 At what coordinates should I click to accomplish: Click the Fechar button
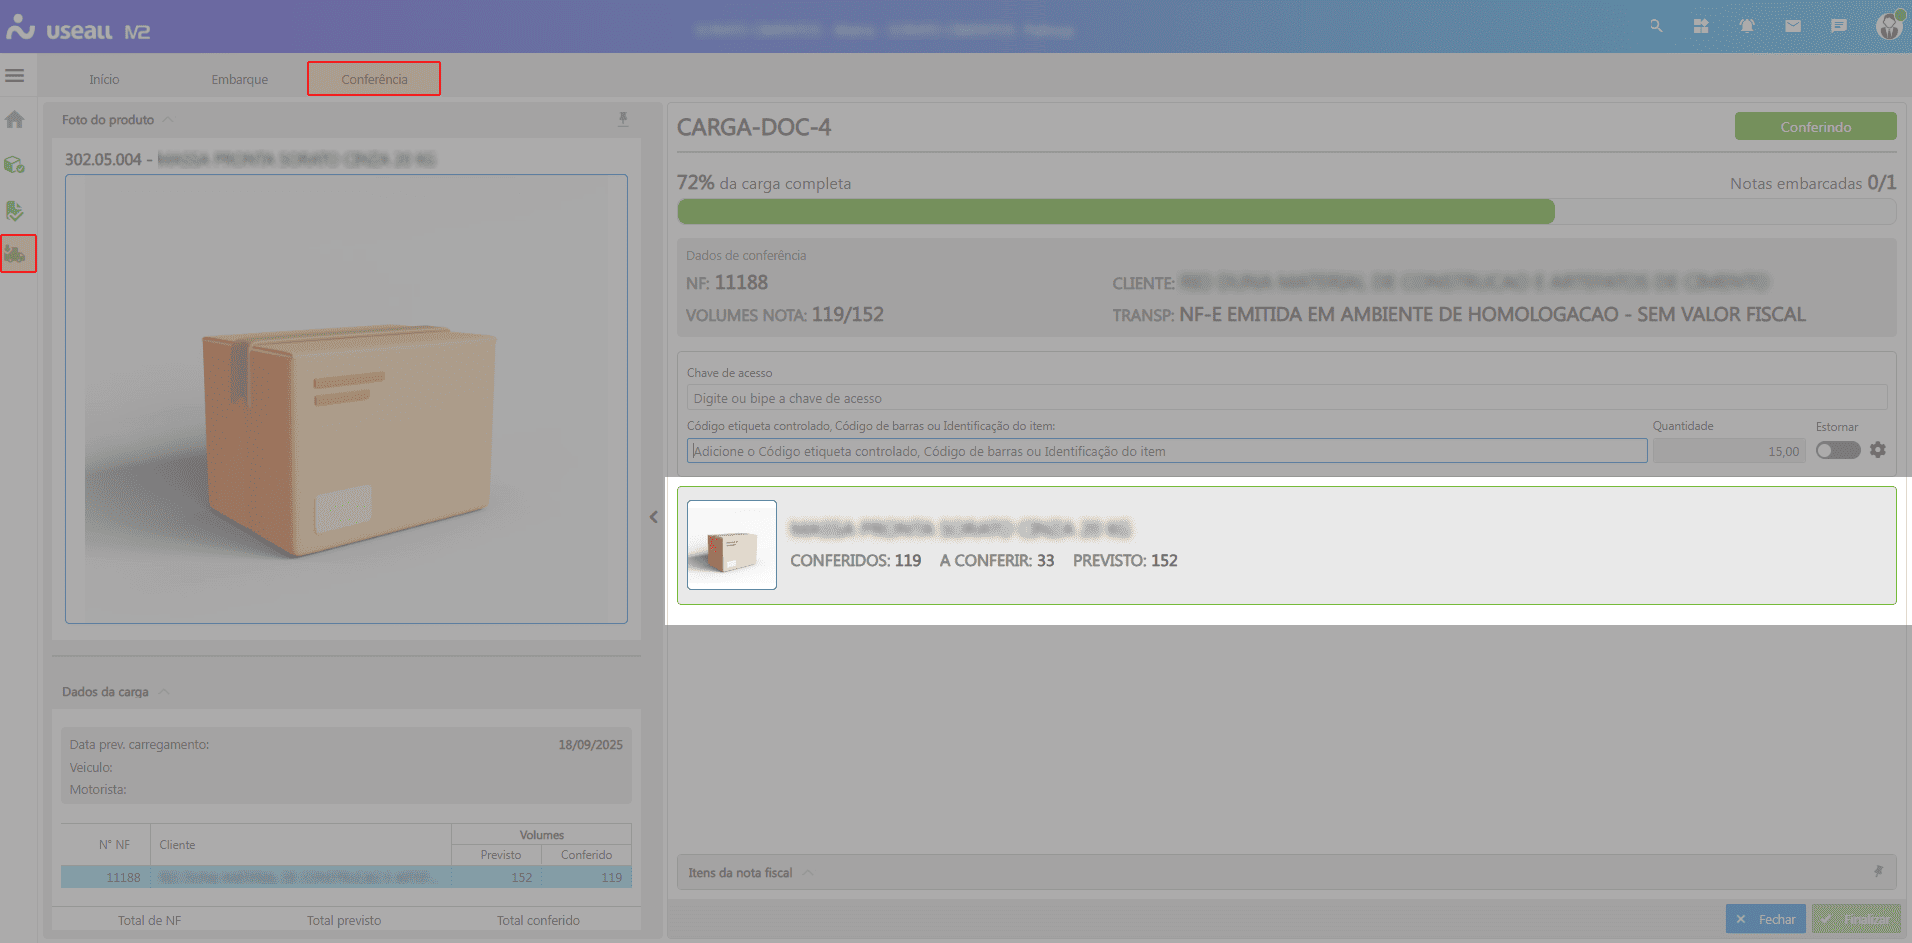pos(1765,919)
